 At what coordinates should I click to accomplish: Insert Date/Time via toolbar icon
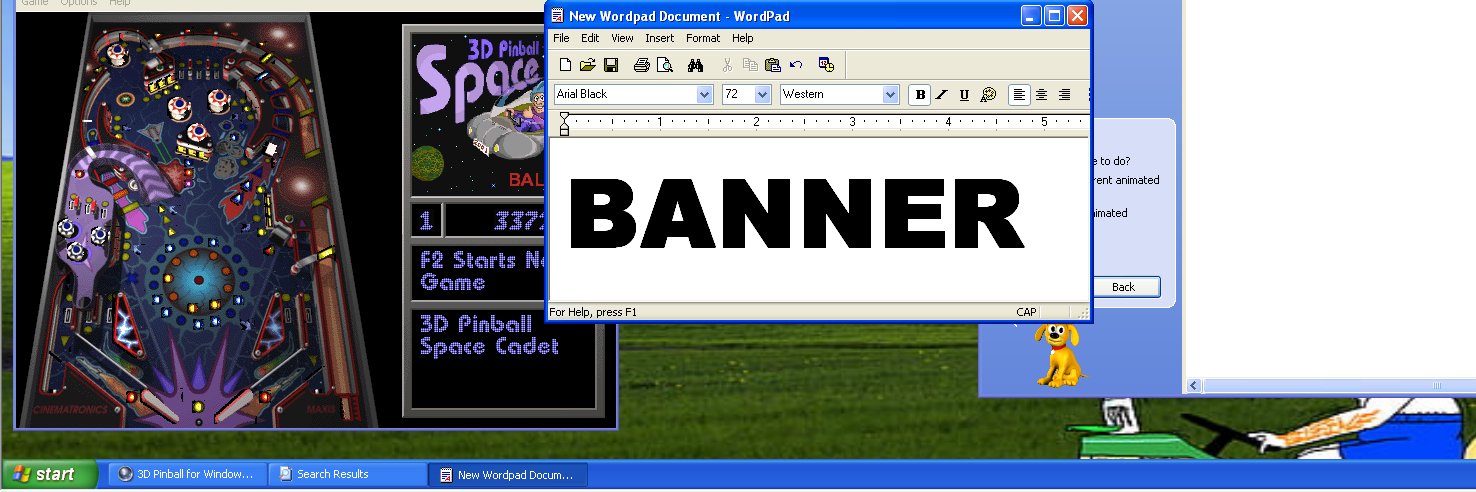826,65
